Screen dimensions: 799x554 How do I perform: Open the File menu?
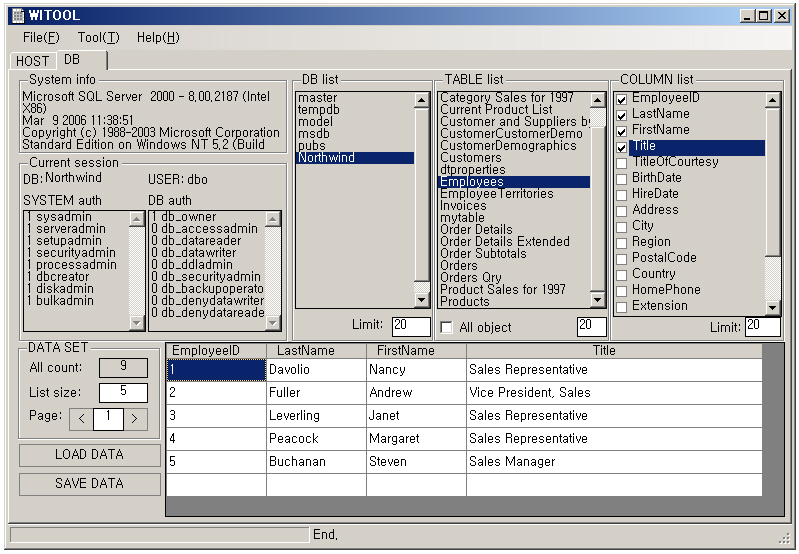pyautogui.click(x=41, y=38)
